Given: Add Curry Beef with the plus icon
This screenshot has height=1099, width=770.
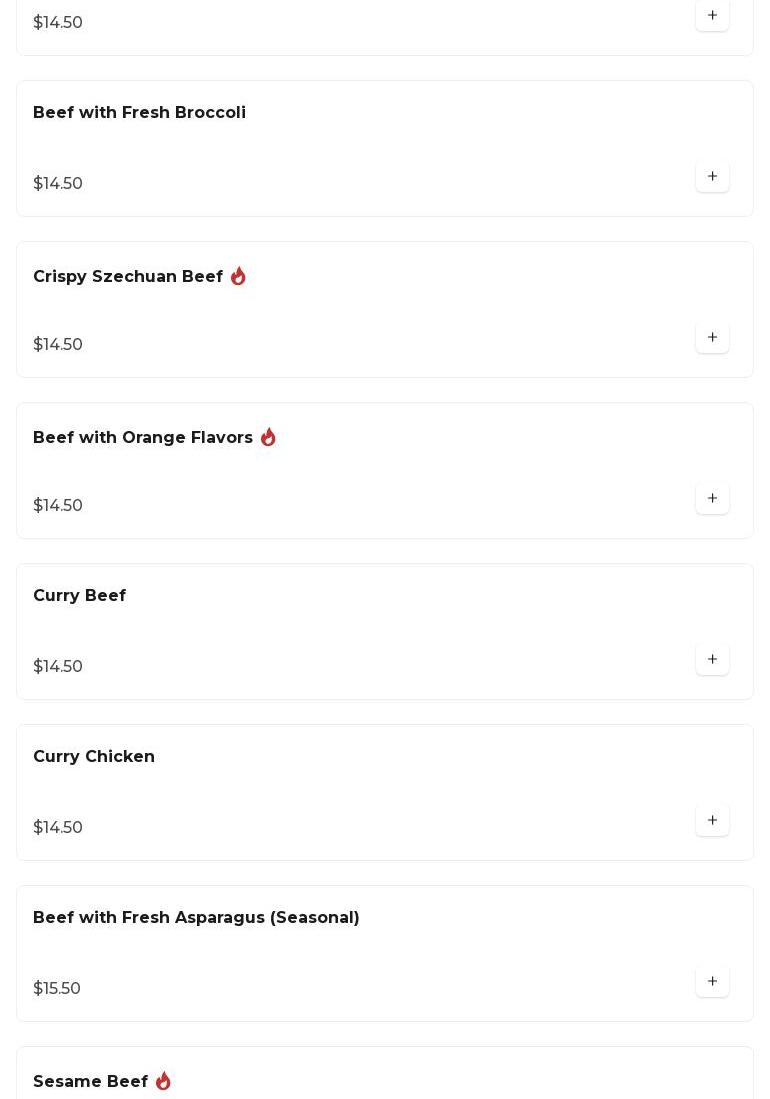Looking at the screenshot, I should [x=712, y=660].
